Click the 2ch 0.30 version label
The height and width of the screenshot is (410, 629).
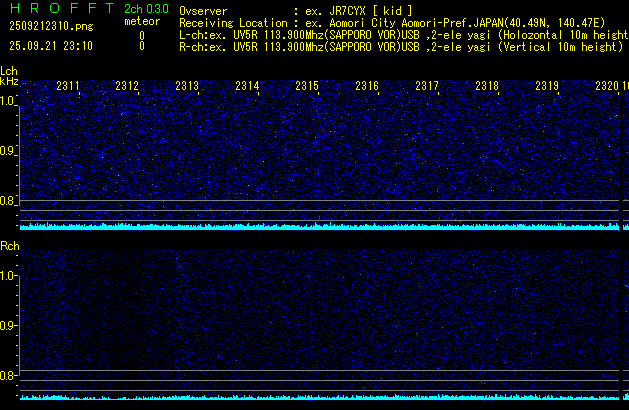146,8
